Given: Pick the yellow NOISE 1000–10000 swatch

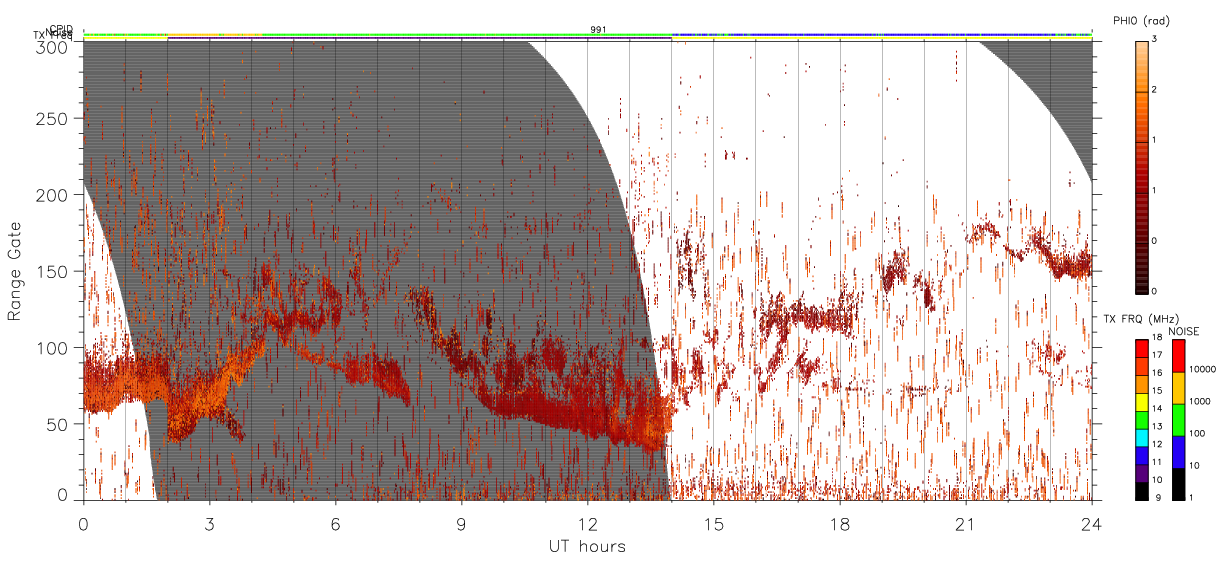Looking at the screenshot, I should click(1178, 387).
